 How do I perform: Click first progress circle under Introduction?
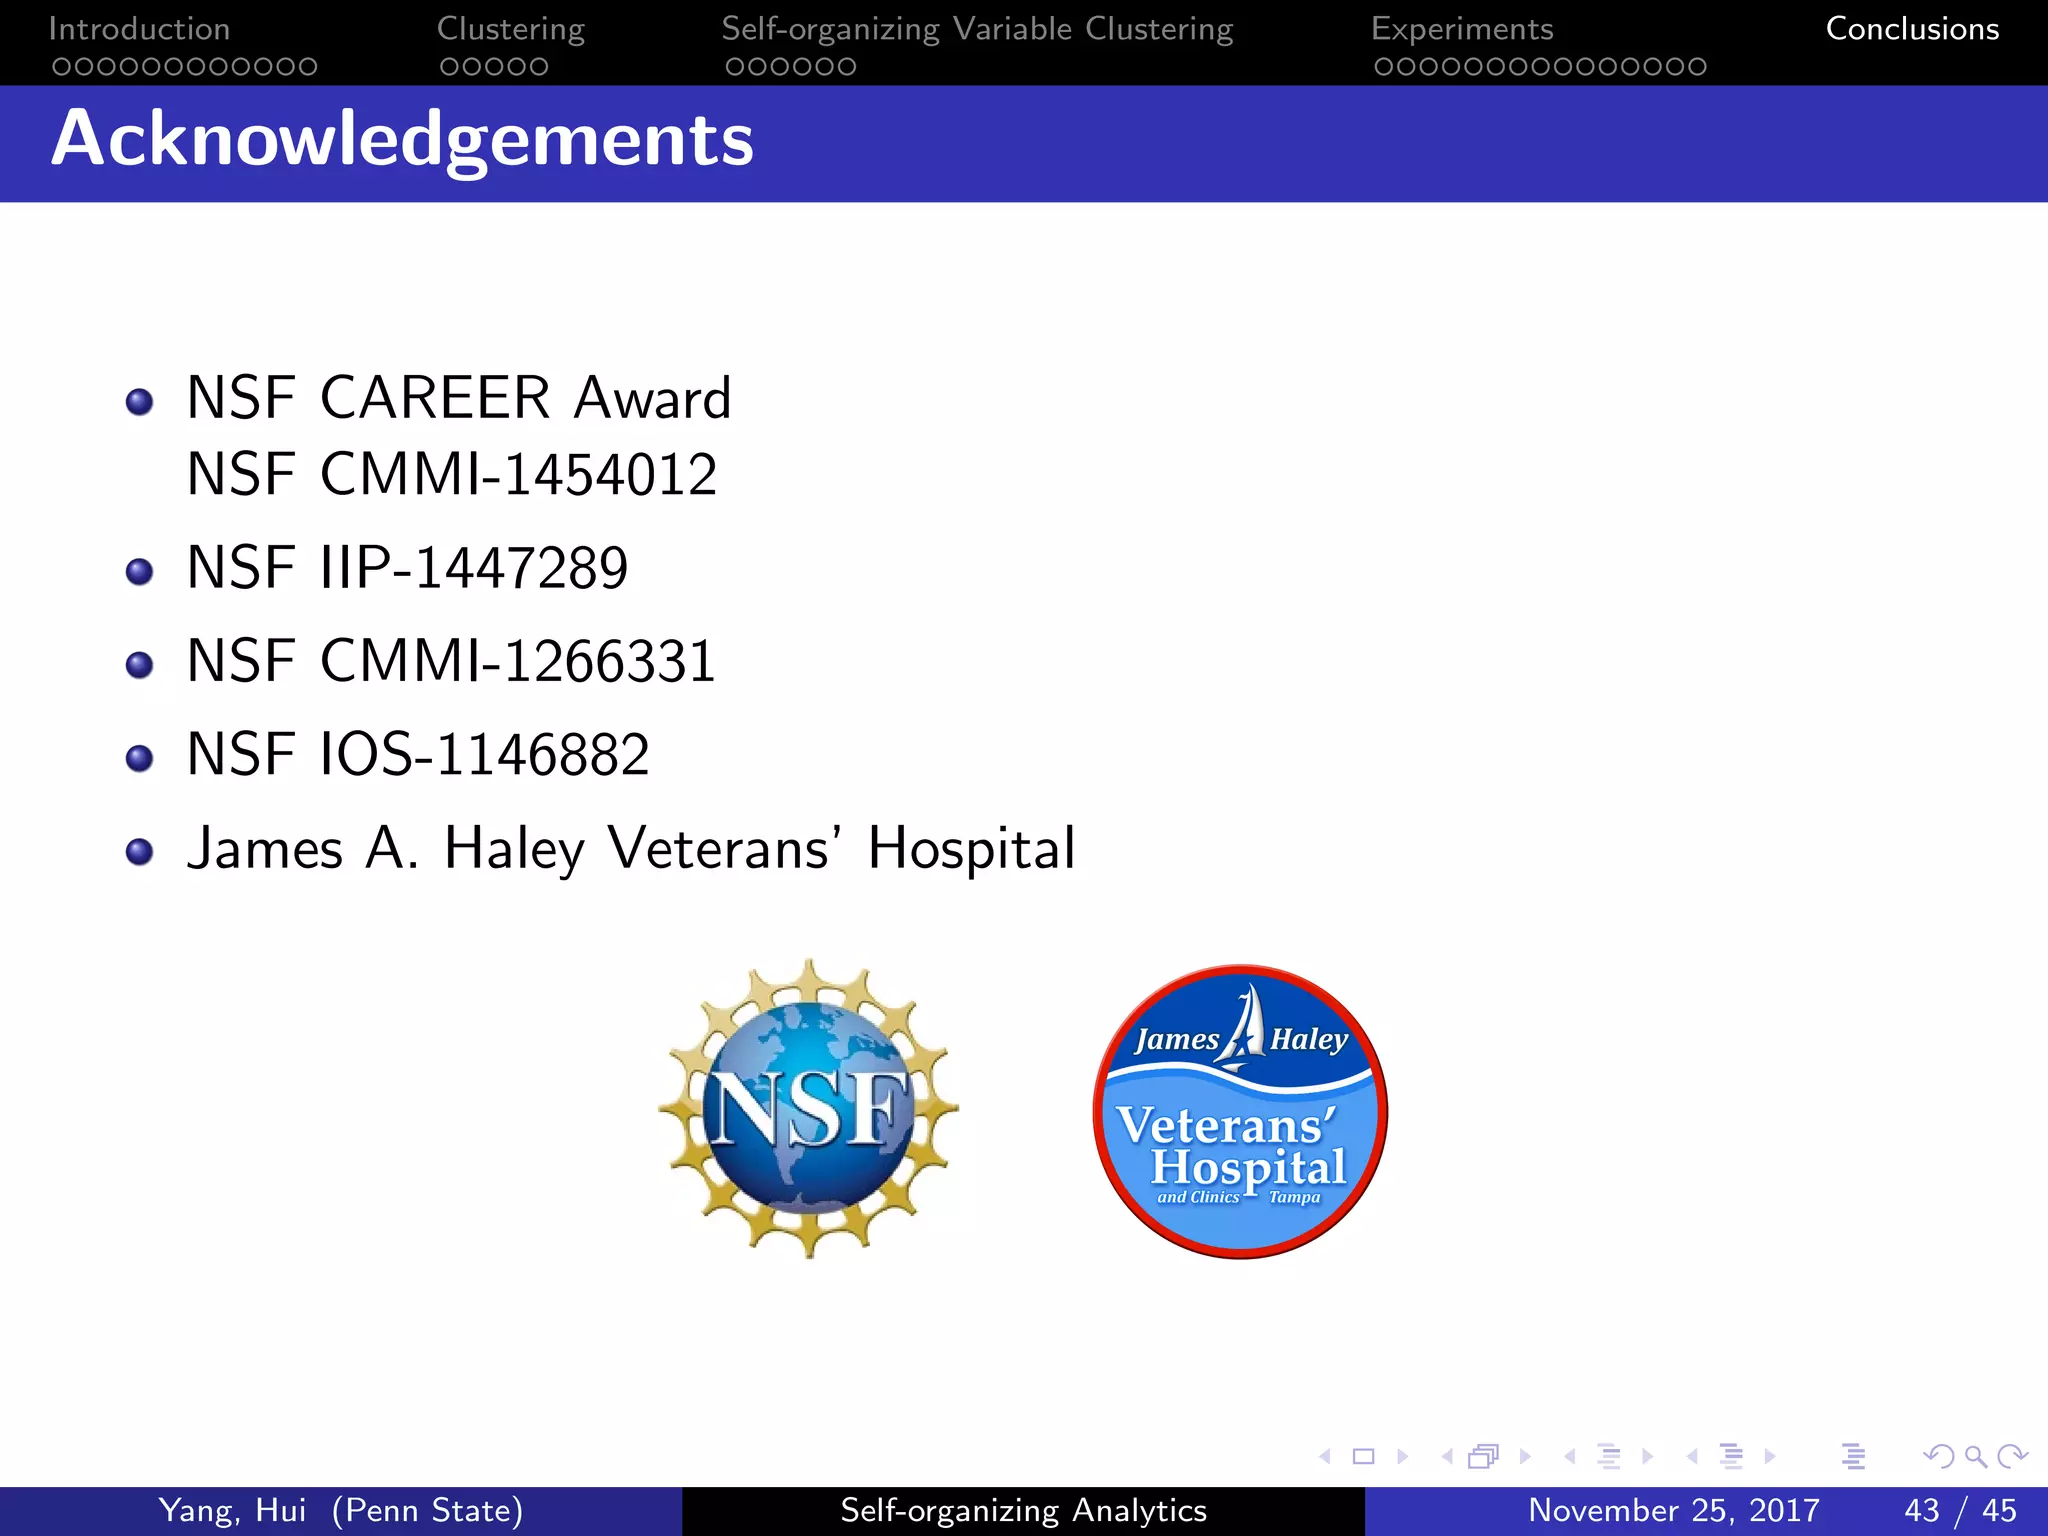[x=61, y=67]
